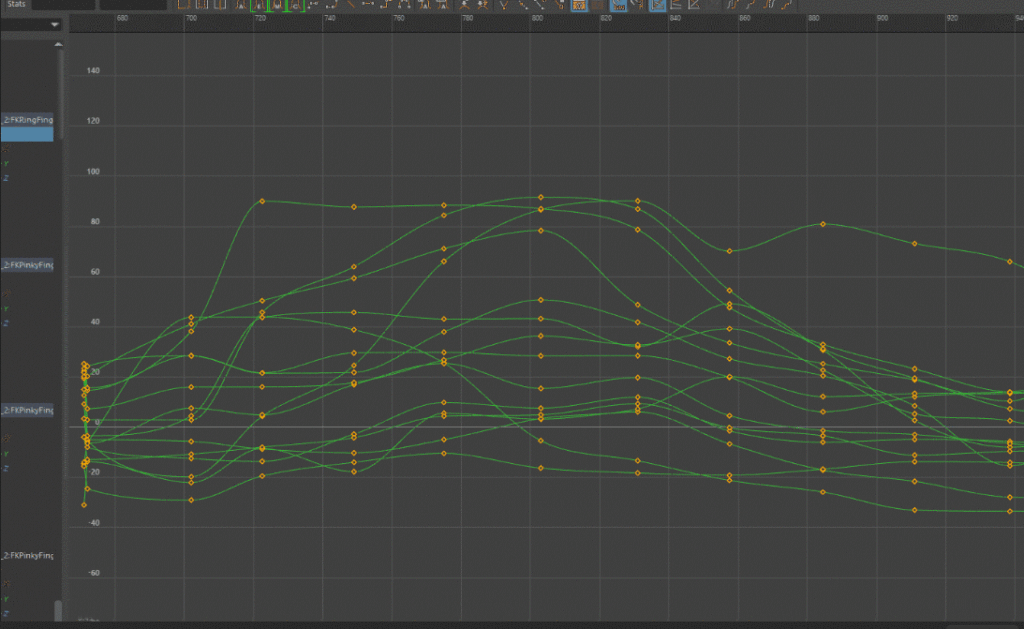Viewport: 1024px width, 629px height.
Task: Select highlighted blue row under FKRingFing
Action: pos(27,134)
